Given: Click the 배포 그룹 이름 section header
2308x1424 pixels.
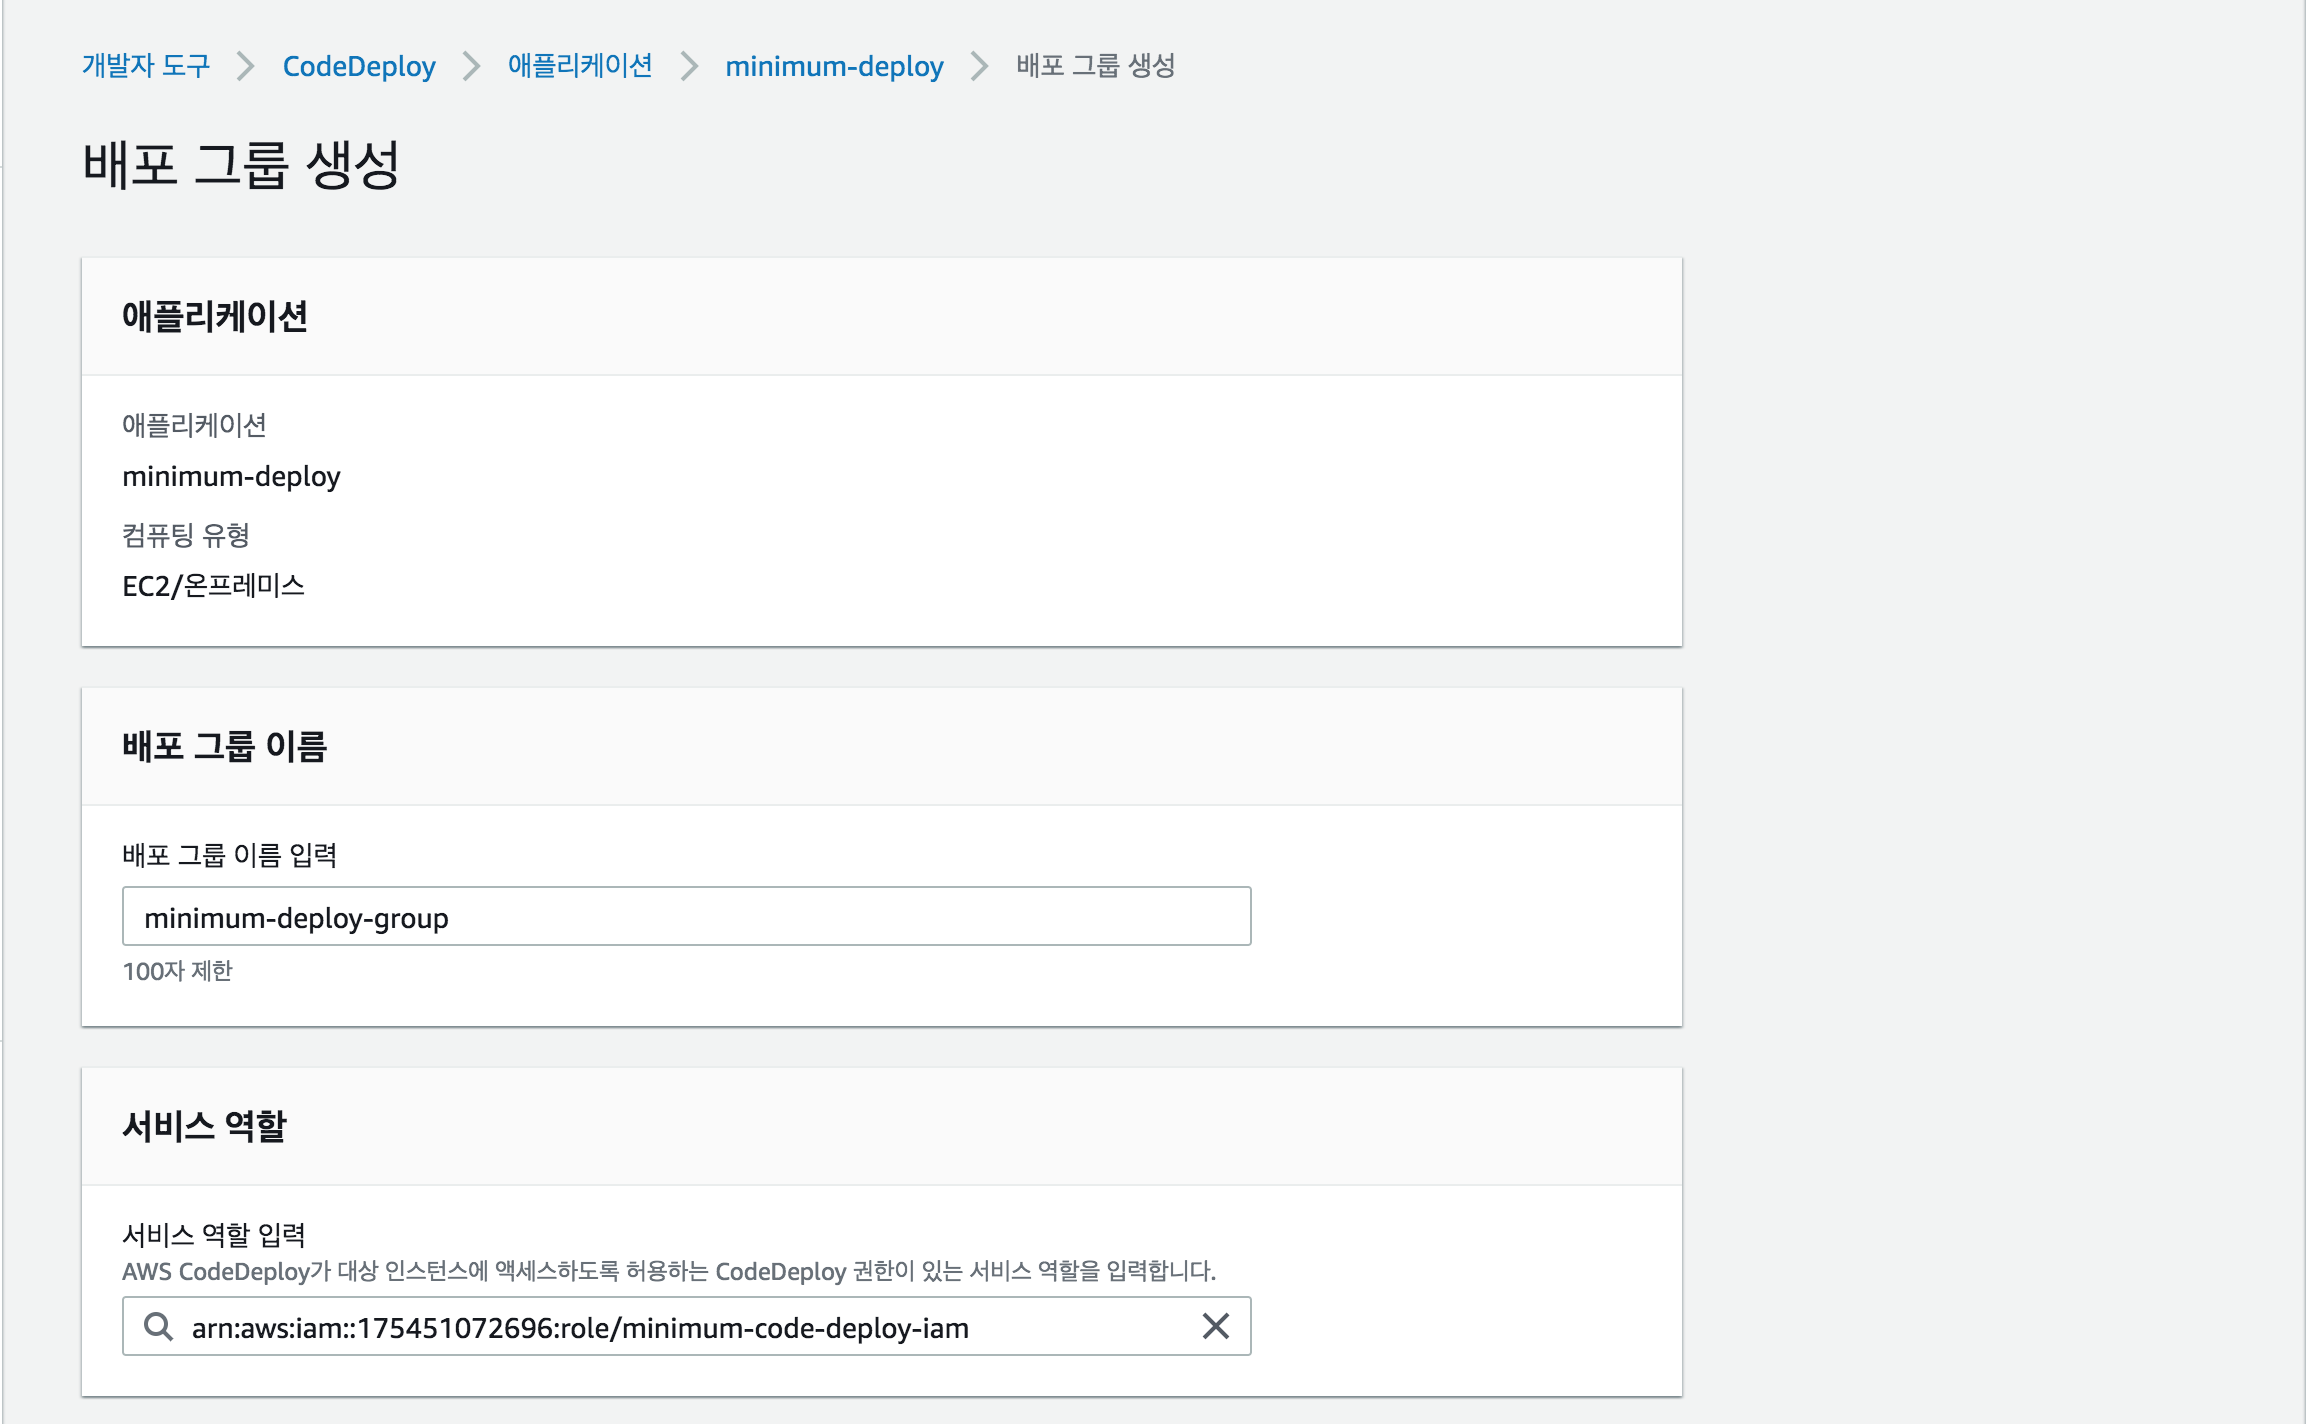Looking at the screenshot, I should point(225,747).
